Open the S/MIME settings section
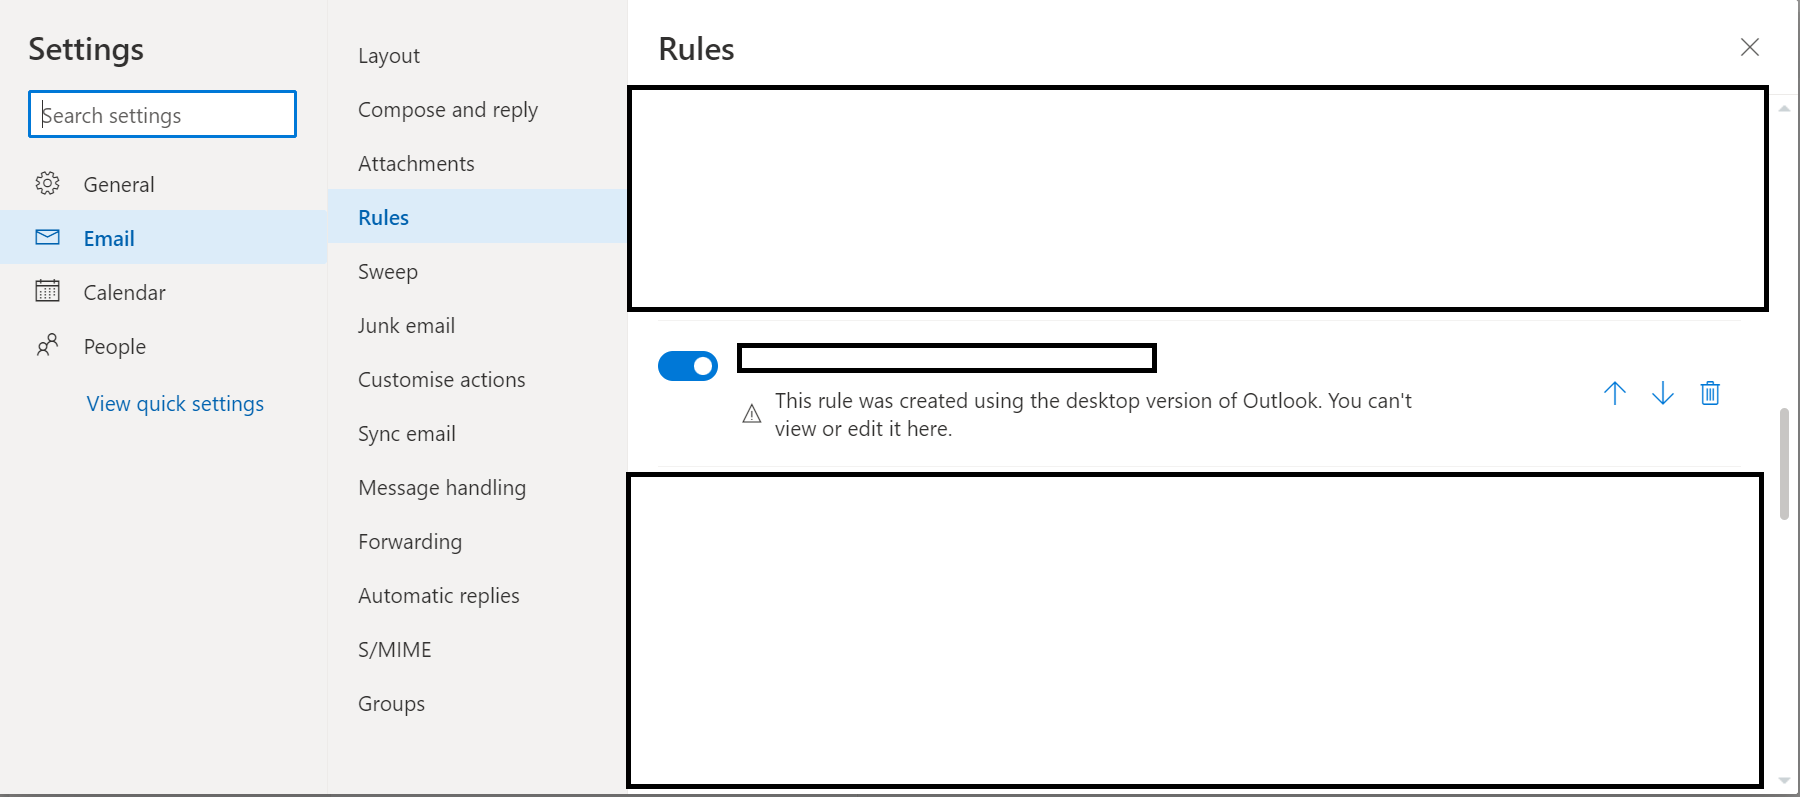The width and height of the screenshot is (1800, 797). (394, 649)
